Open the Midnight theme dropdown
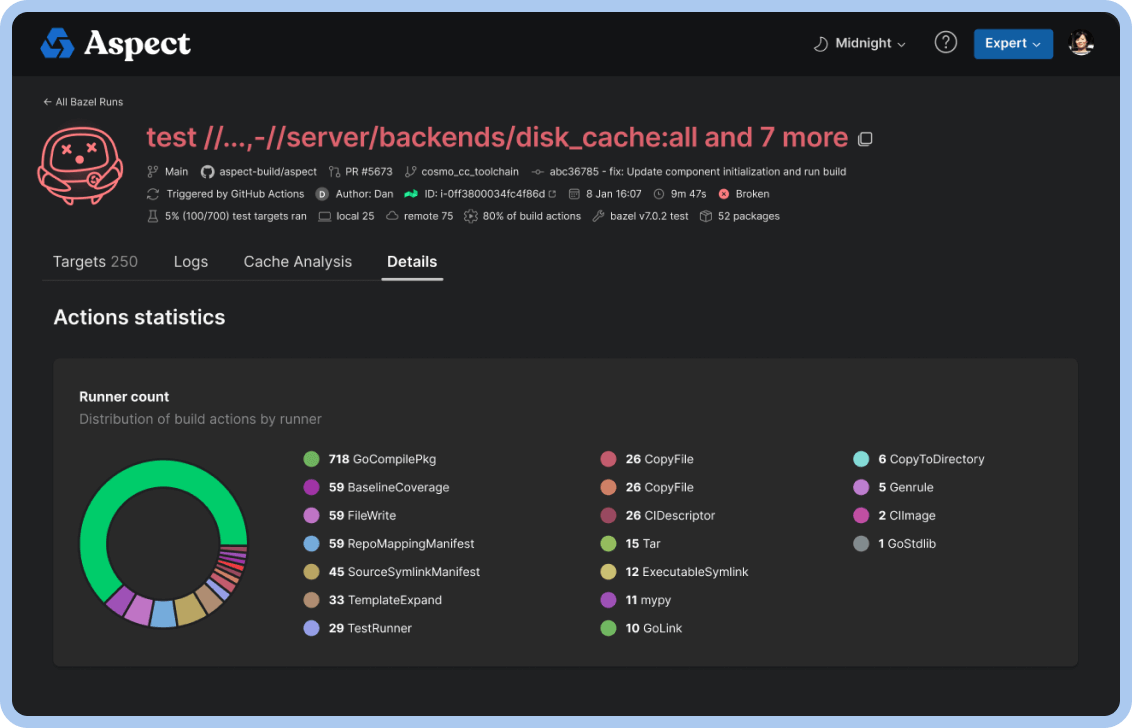This screenshot has height=728, width=1132. 860,43
